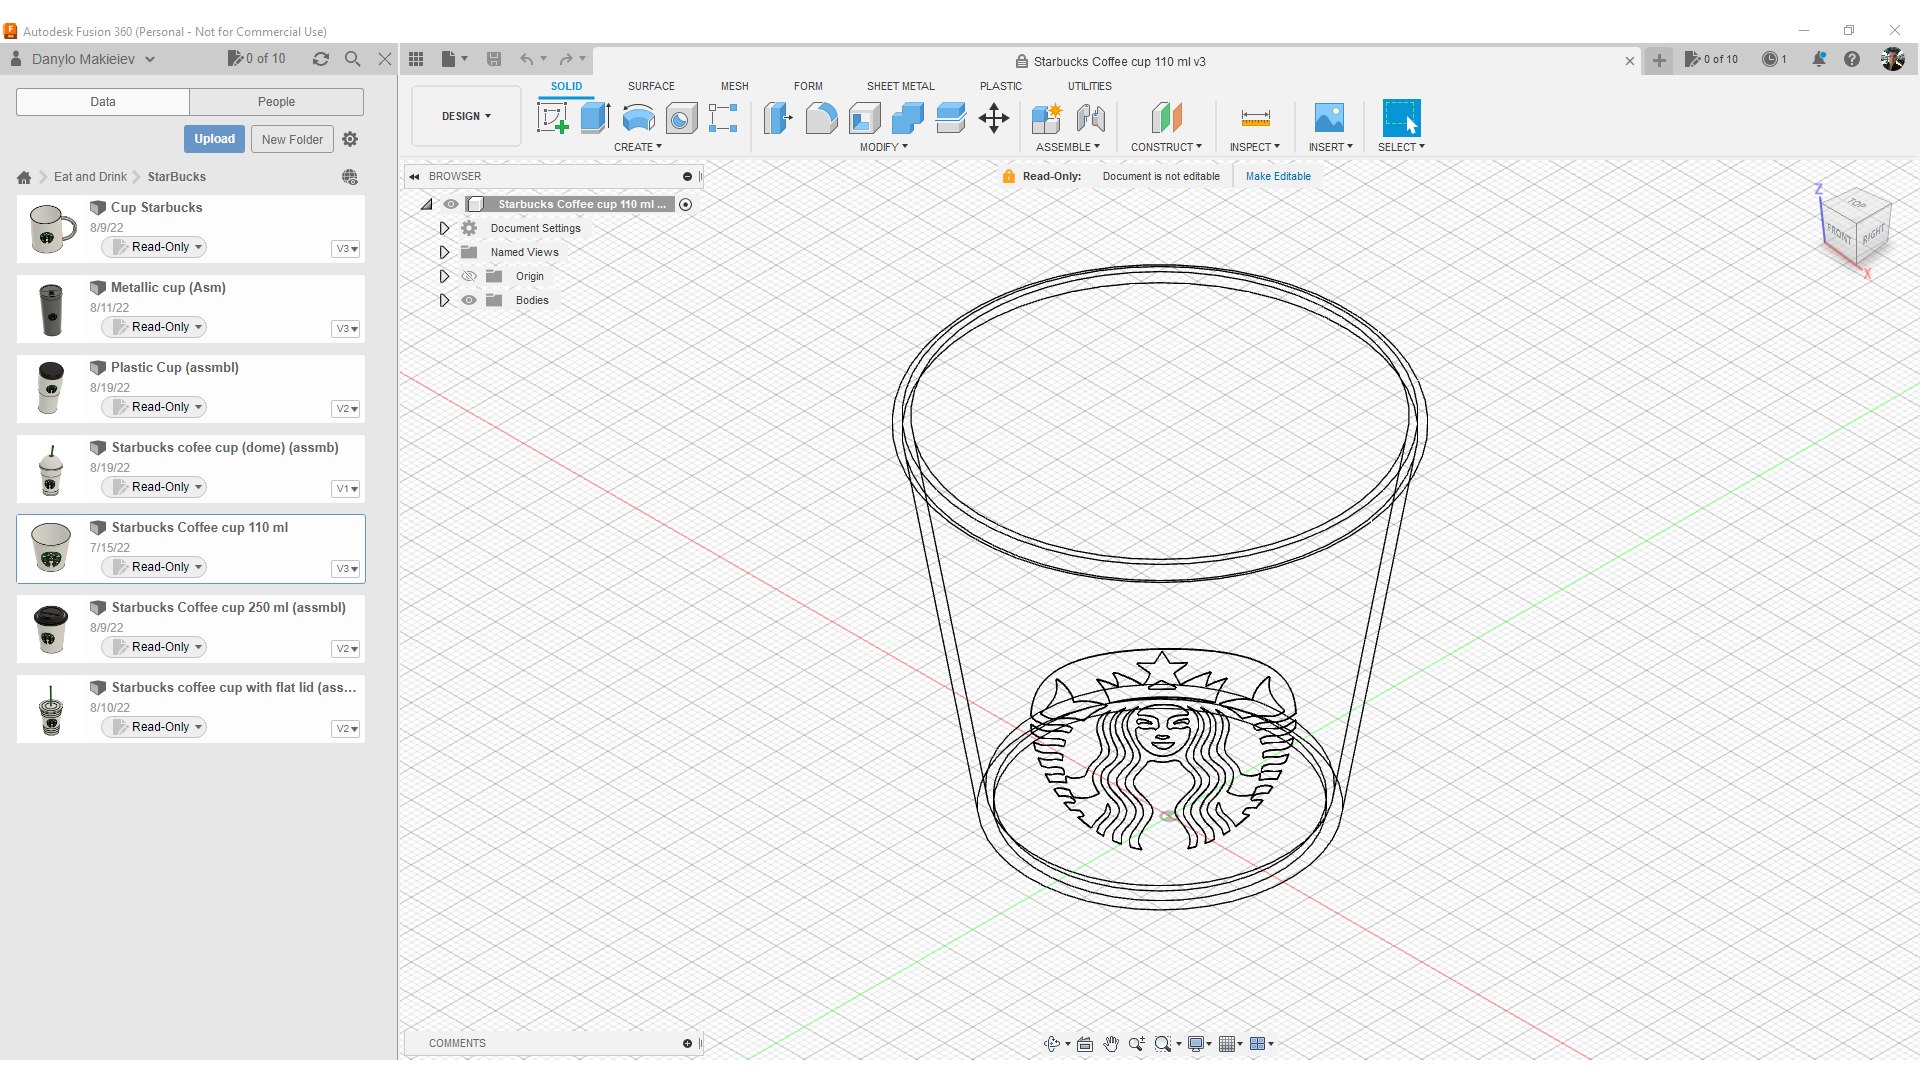Click the ViewCube orientation control
The height and width of the screenshot is (1080, 1920).
click(1856, 228)
